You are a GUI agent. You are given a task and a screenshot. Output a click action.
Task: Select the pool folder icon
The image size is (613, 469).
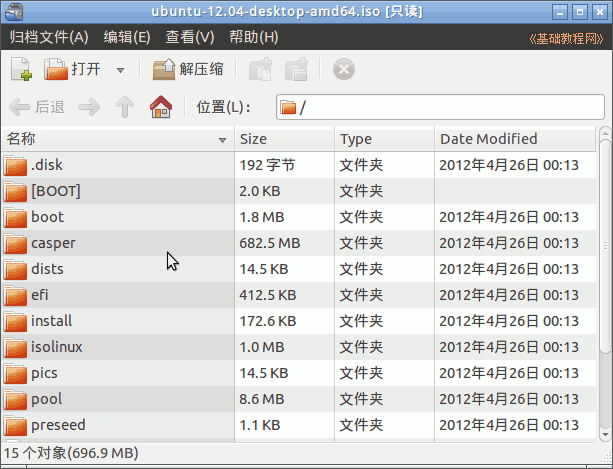(x=16, y=399)
